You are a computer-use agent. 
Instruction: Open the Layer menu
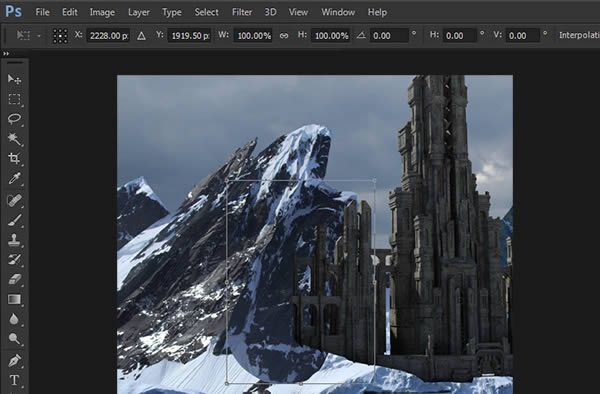[x=139, y=12]
